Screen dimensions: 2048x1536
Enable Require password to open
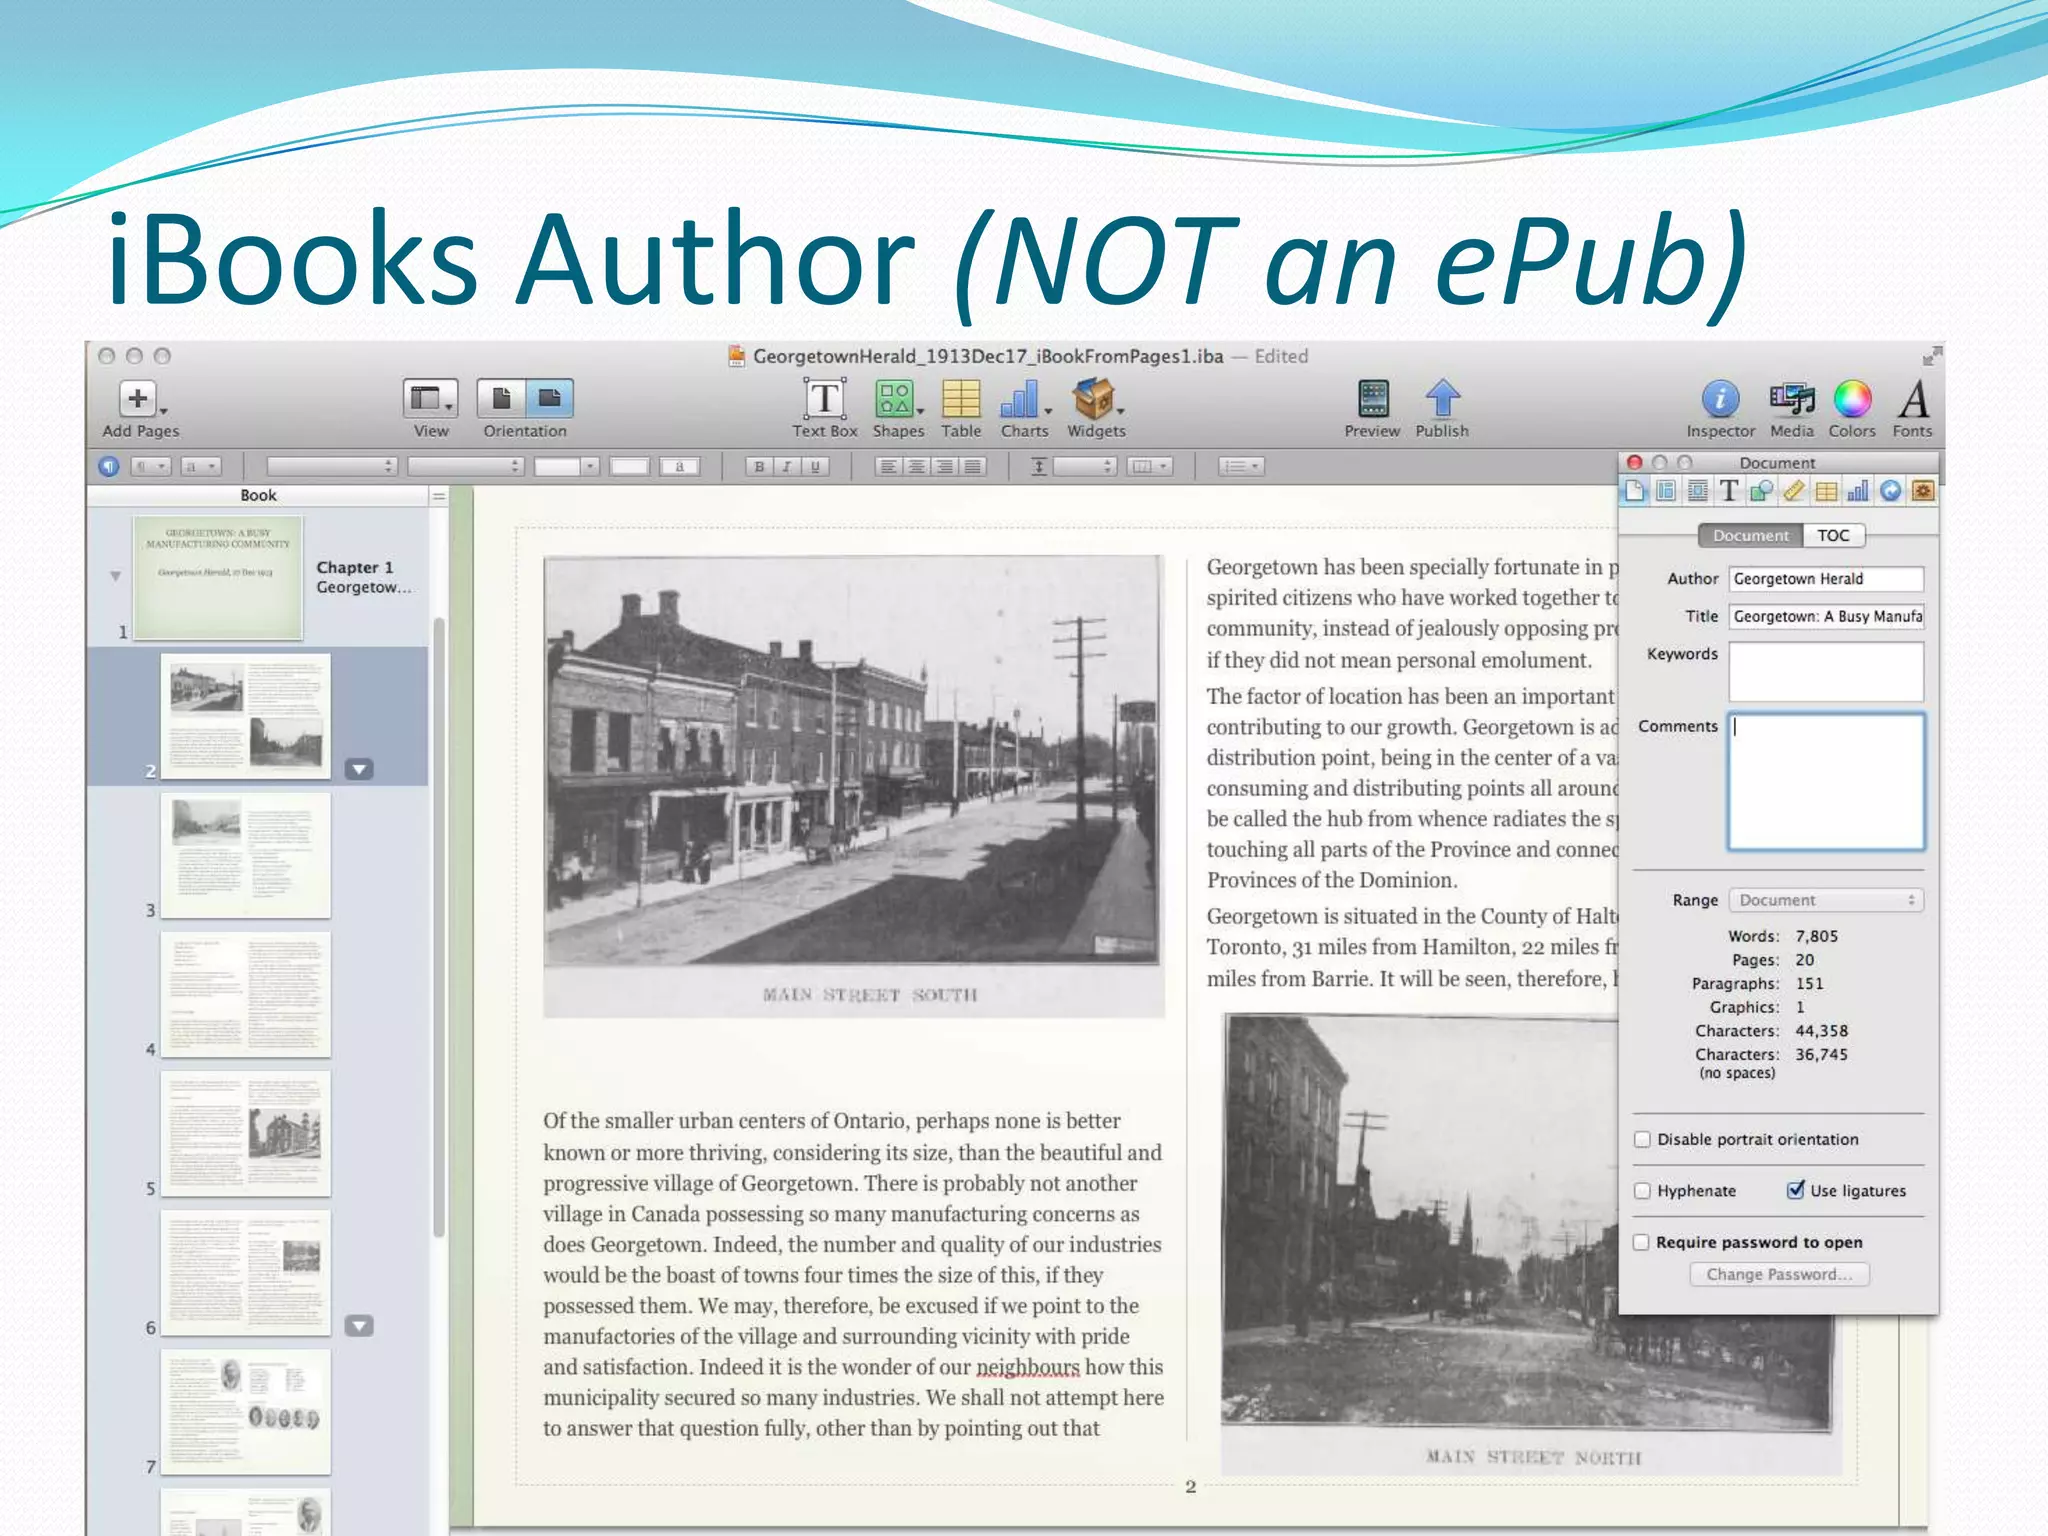click(1642, 1242)
